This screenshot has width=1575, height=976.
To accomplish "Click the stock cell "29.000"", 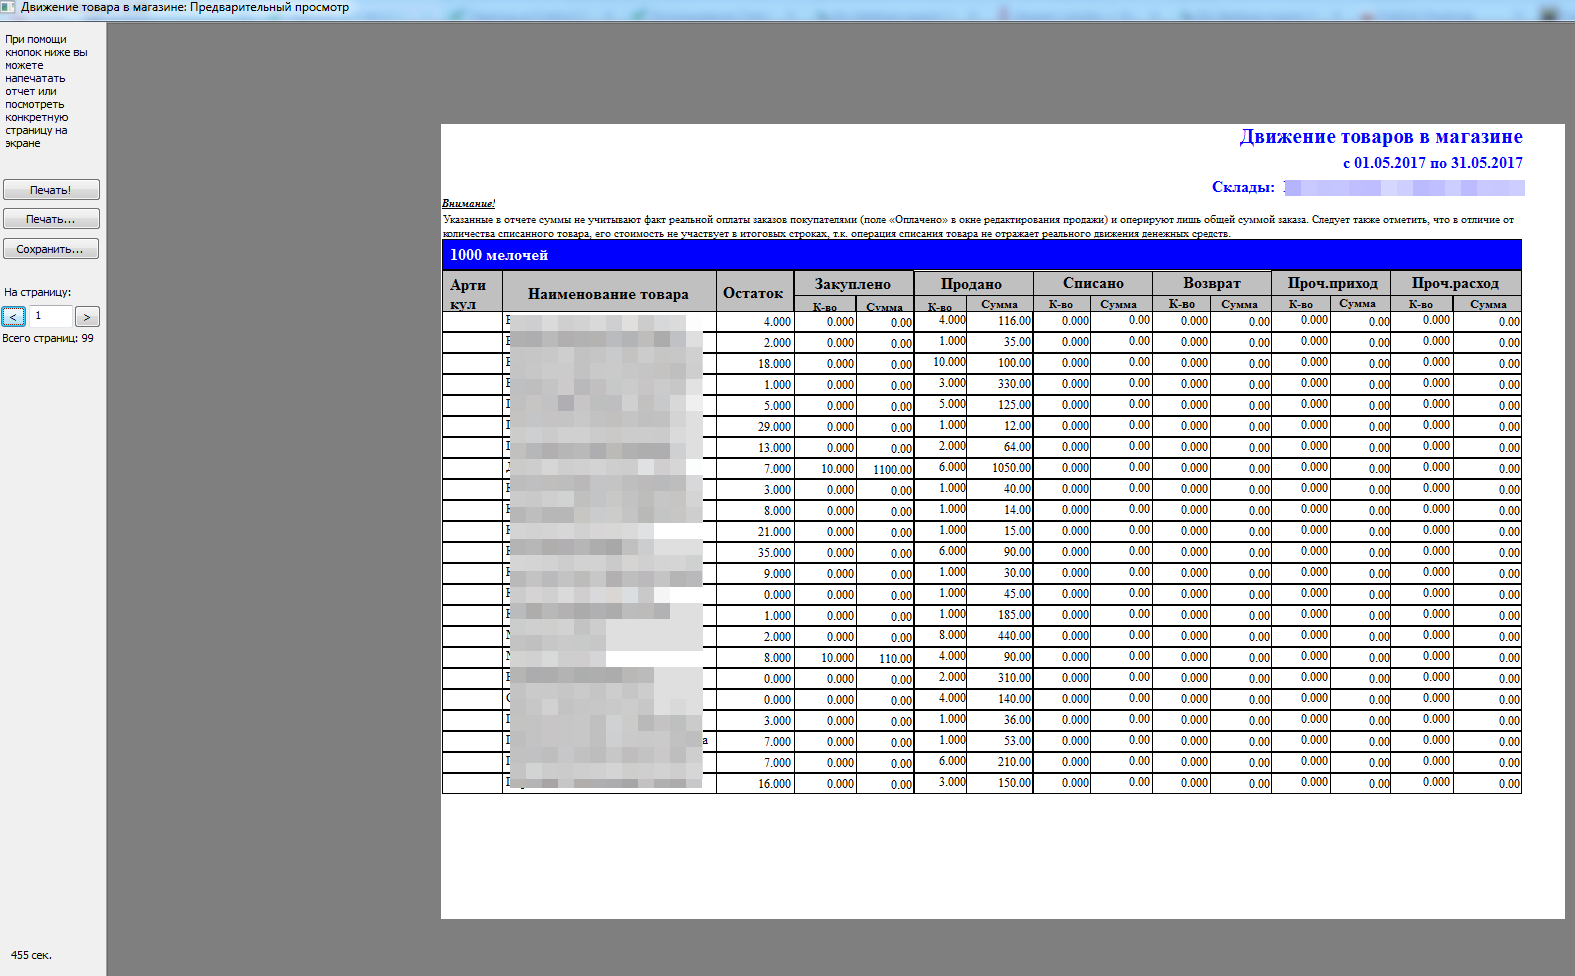I will (756, 427).
